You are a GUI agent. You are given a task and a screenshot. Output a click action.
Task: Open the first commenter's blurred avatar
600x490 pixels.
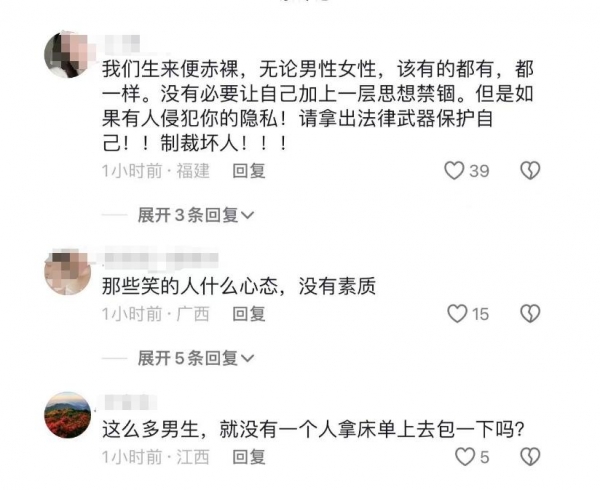pos(68,54)
